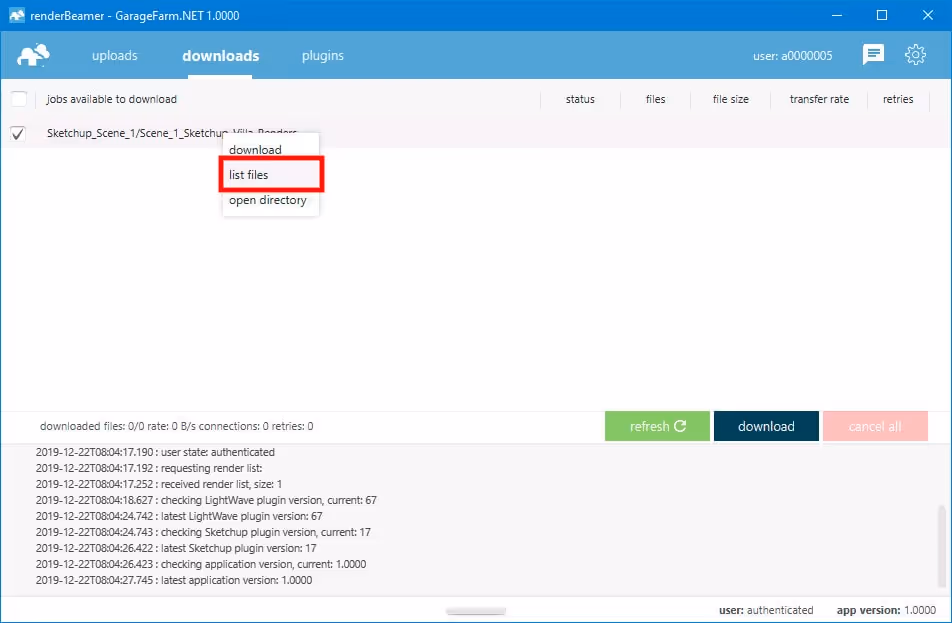Image resolution: width=952 pixels, height=623 pixels.
Task: Click the user: a0000005 label
Action: [792, 56]
